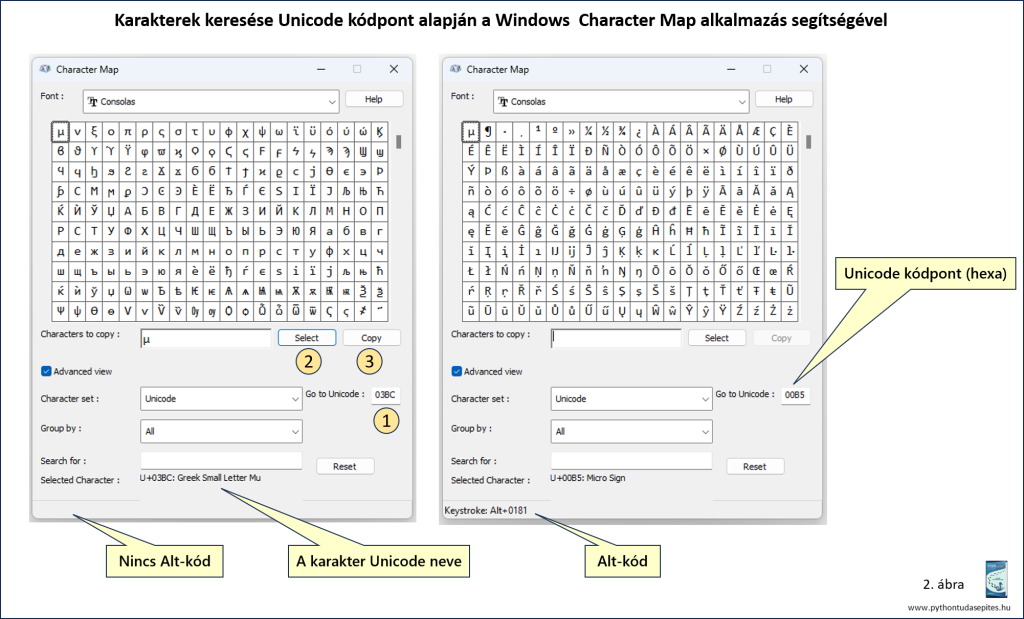Click the Copy button in the left window

[371, 338]
